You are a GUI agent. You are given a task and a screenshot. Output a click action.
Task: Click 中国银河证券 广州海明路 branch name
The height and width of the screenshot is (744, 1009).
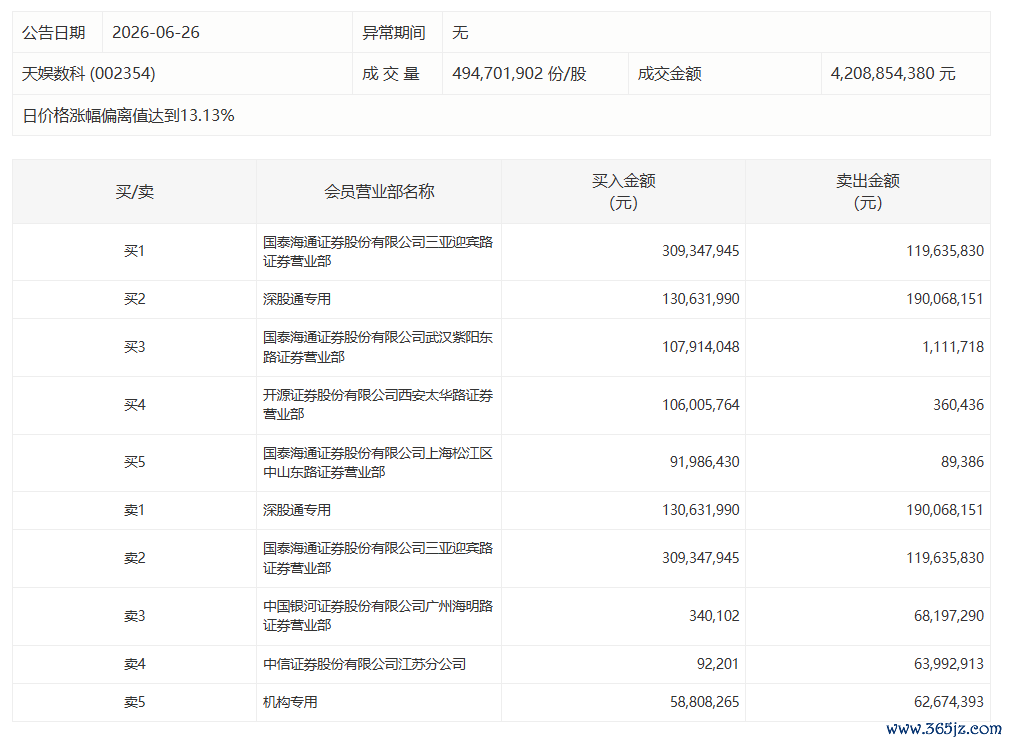(378, 616)
